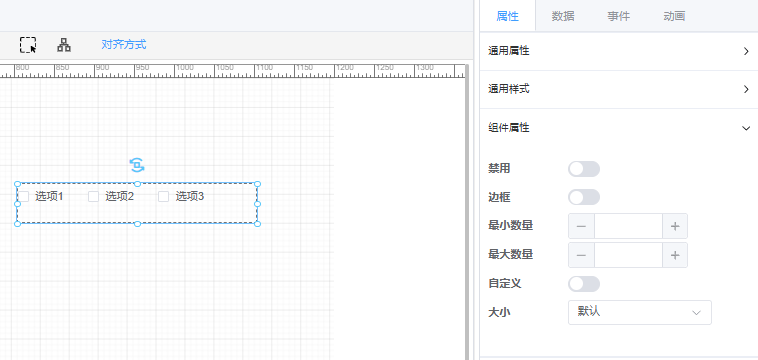This screenshot has width=758, height=360.
Task: Click the rotate handle above checkbox group
Action: (137, 165)
